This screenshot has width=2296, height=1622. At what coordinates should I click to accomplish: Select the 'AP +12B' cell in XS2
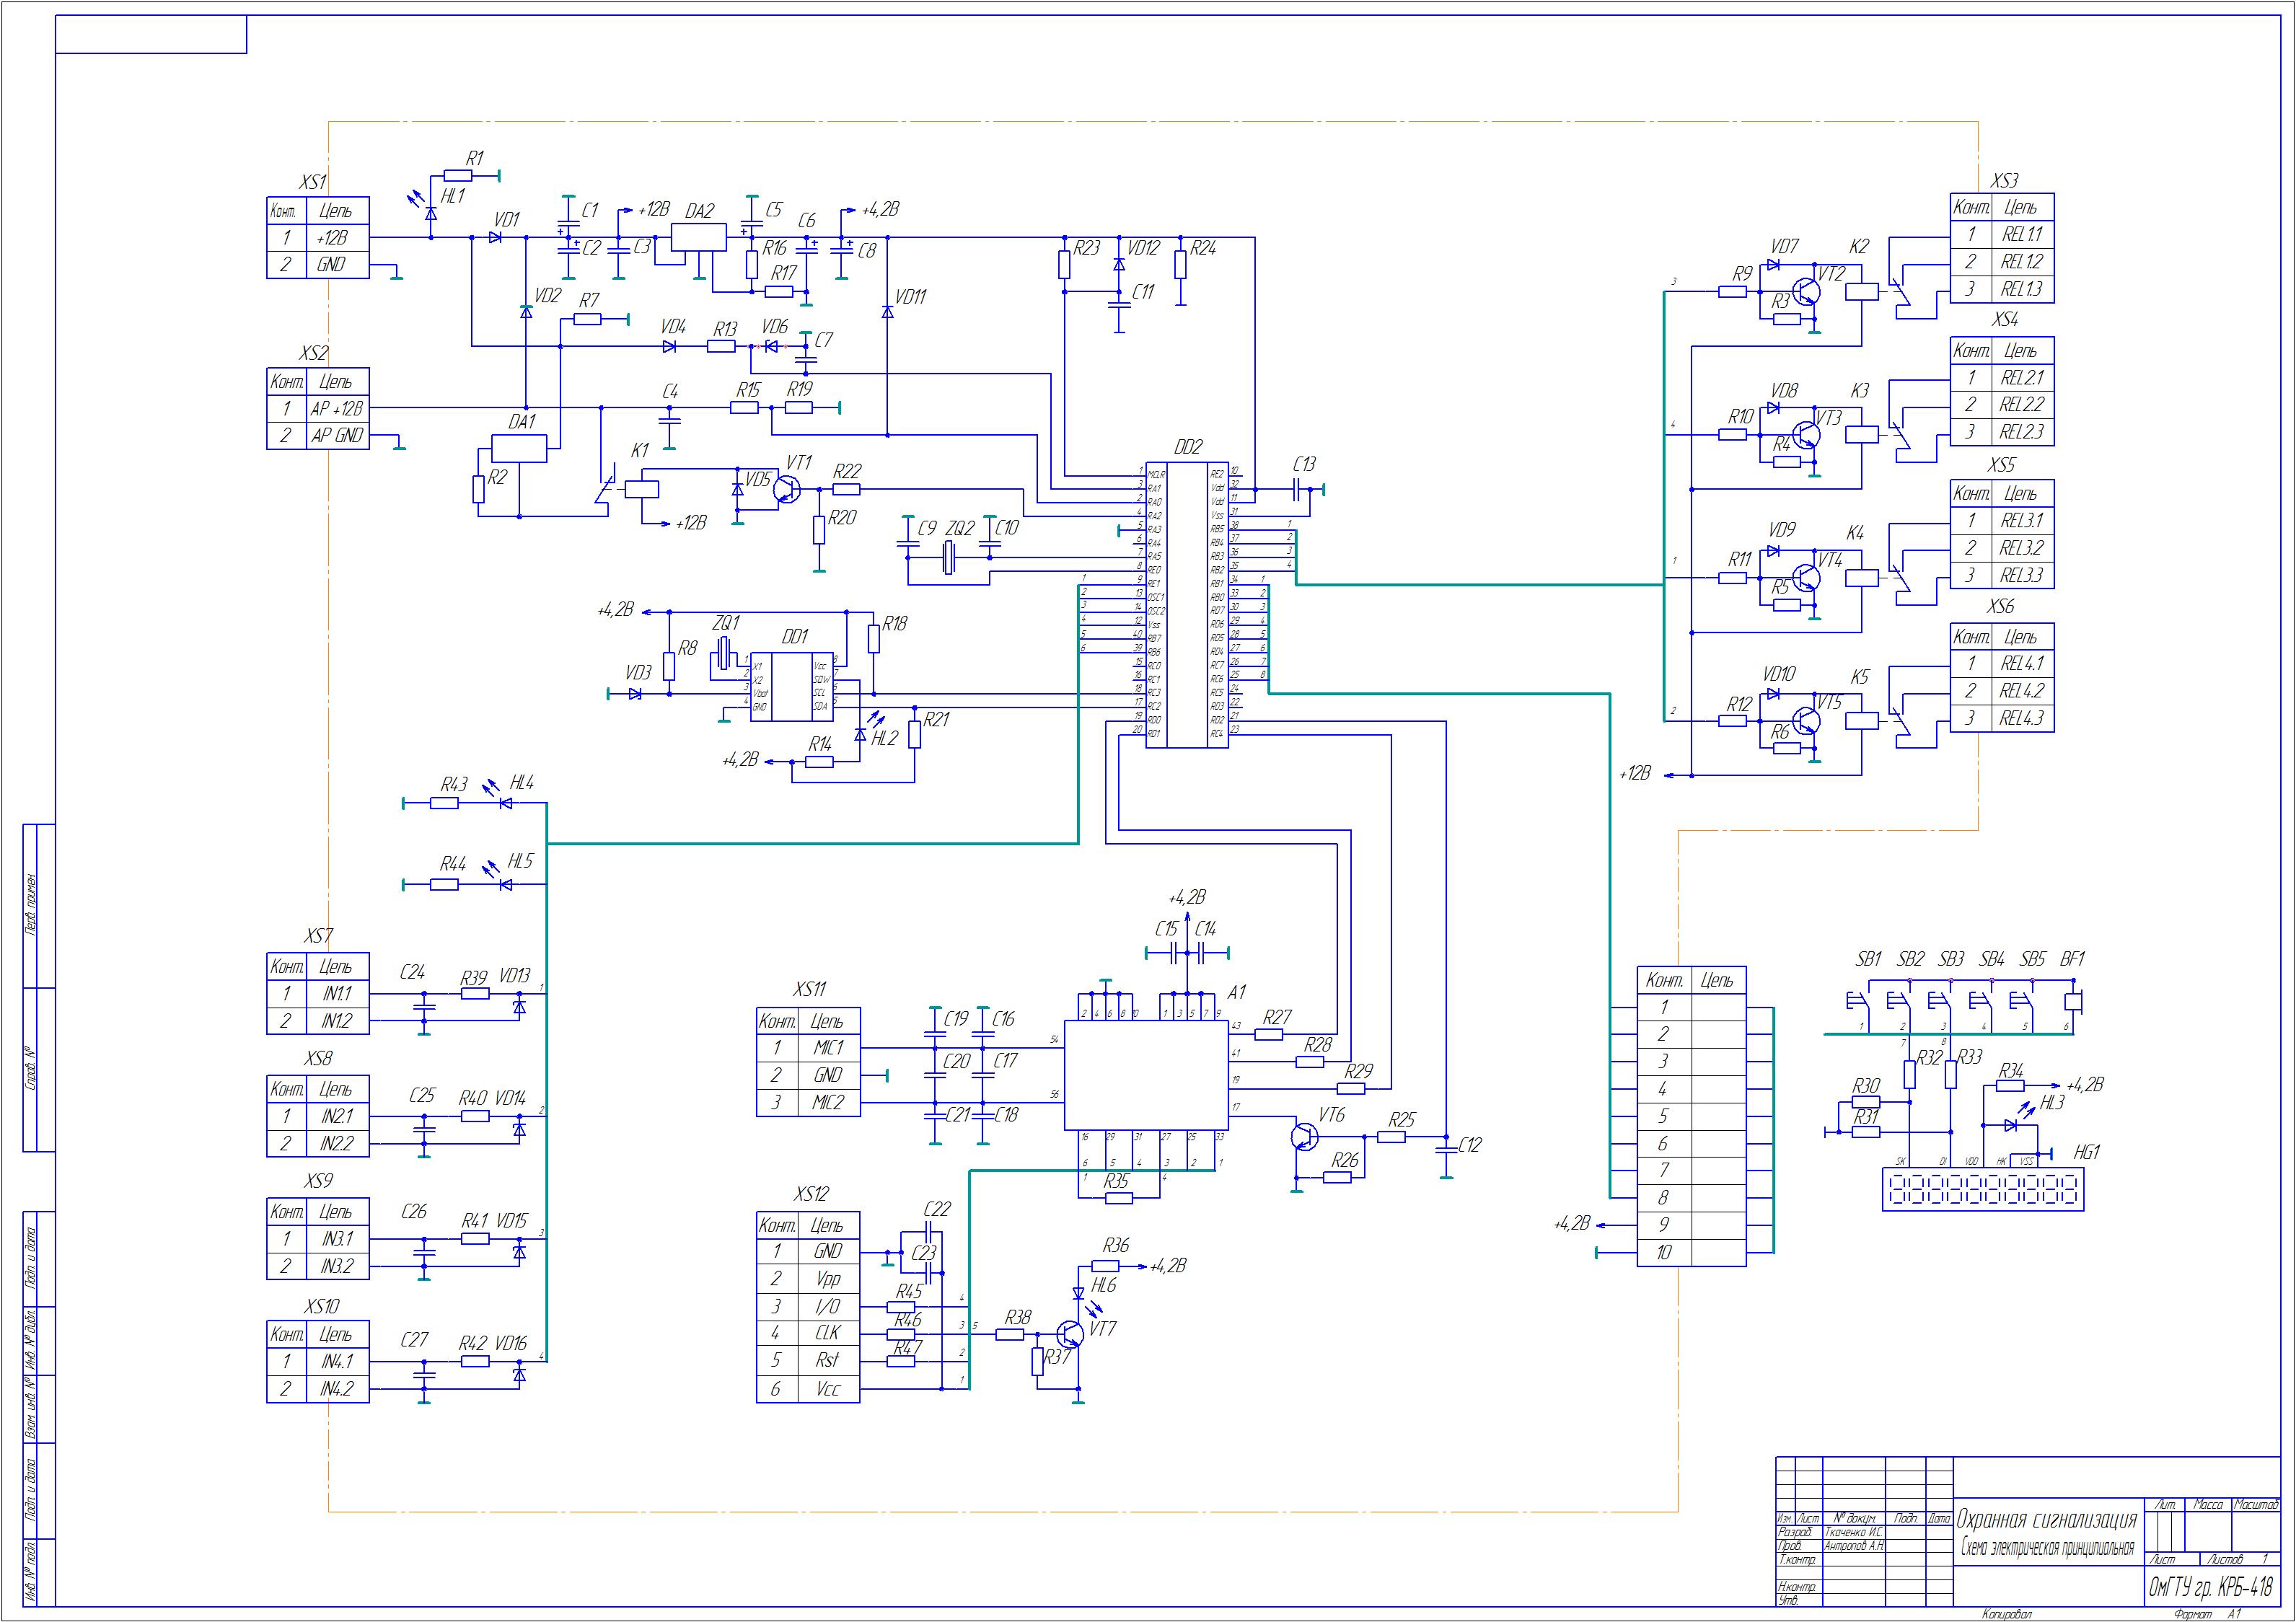click(337, 409)
